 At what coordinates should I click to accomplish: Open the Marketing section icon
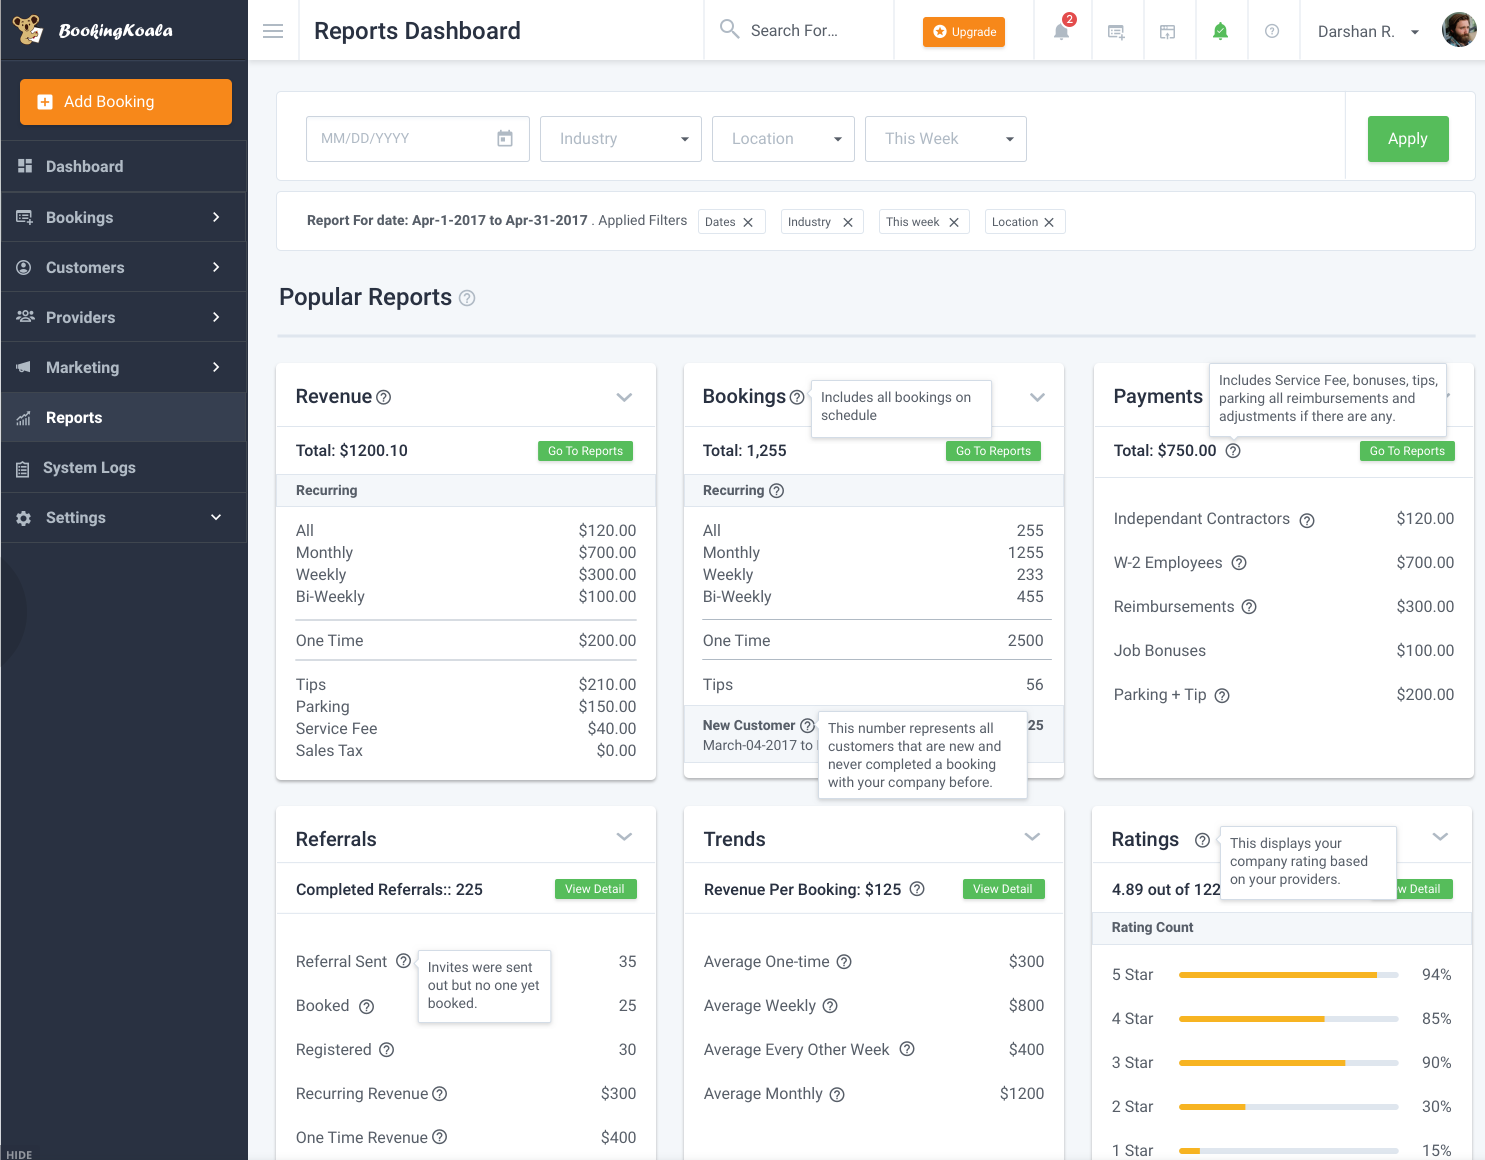click(x=24, y=367)
